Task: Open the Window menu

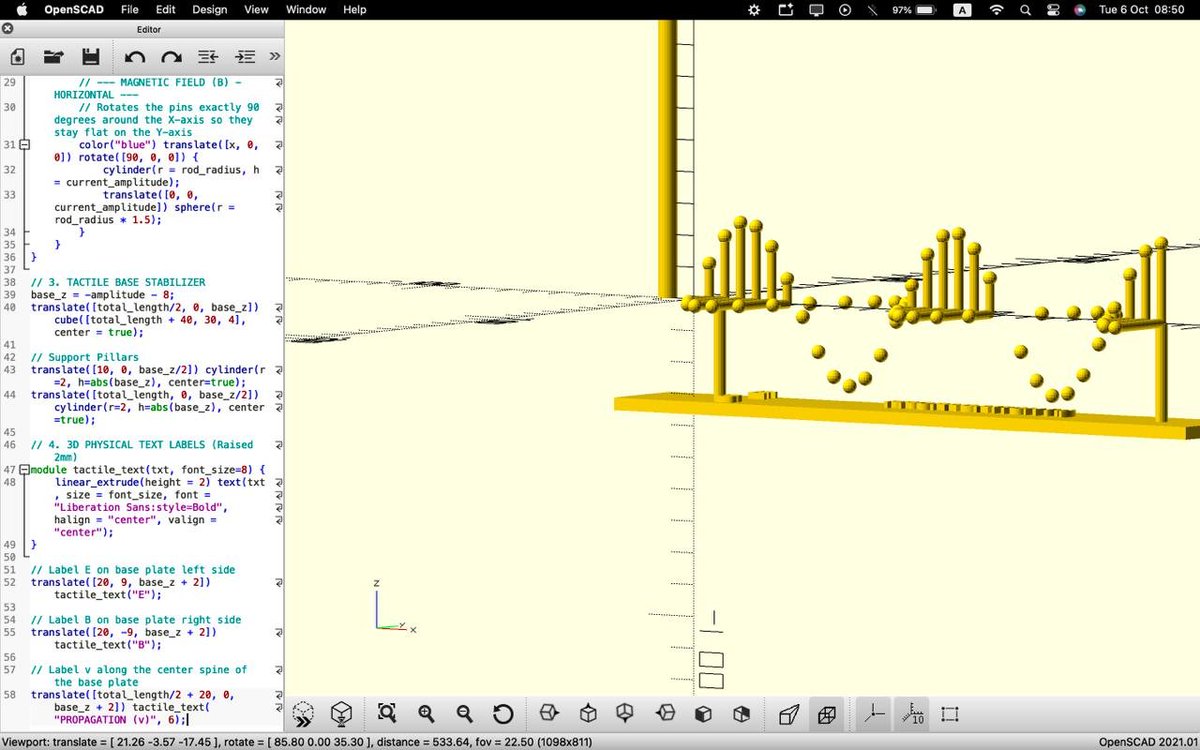Action: (306, 9)
